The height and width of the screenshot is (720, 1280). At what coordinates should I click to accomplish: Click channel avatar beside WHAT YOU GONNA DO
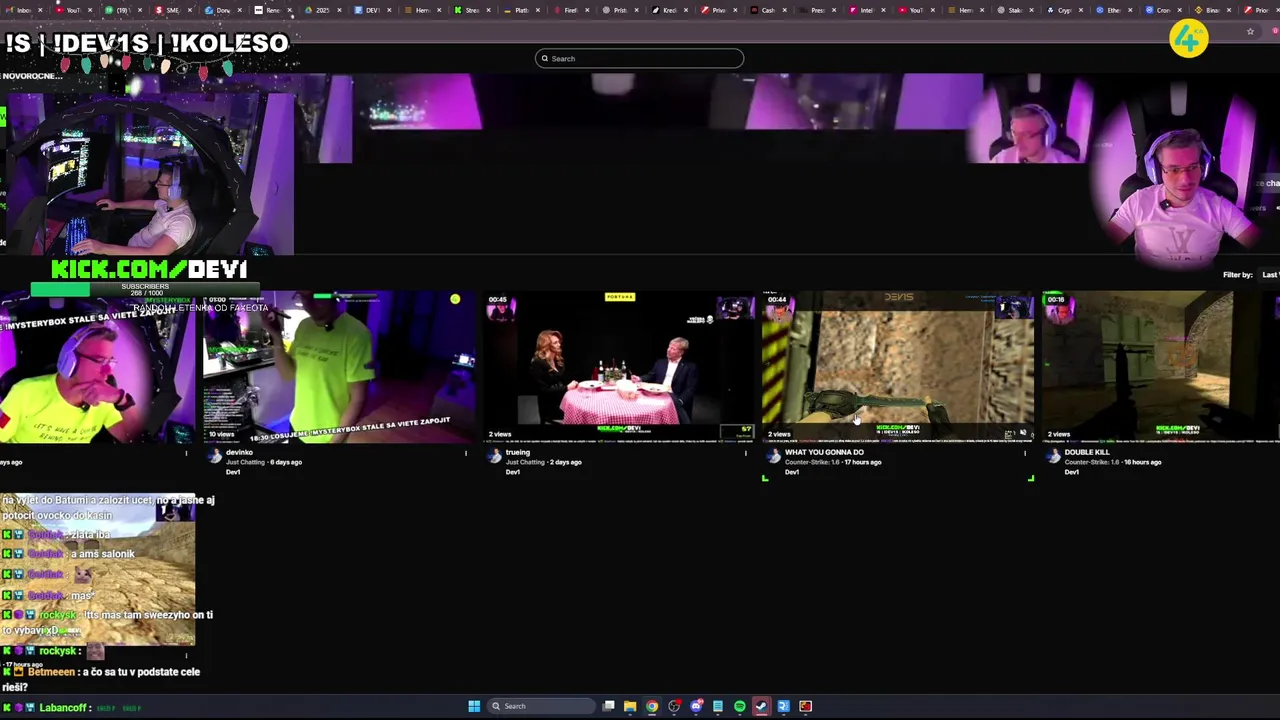click(x=774, y=456)
